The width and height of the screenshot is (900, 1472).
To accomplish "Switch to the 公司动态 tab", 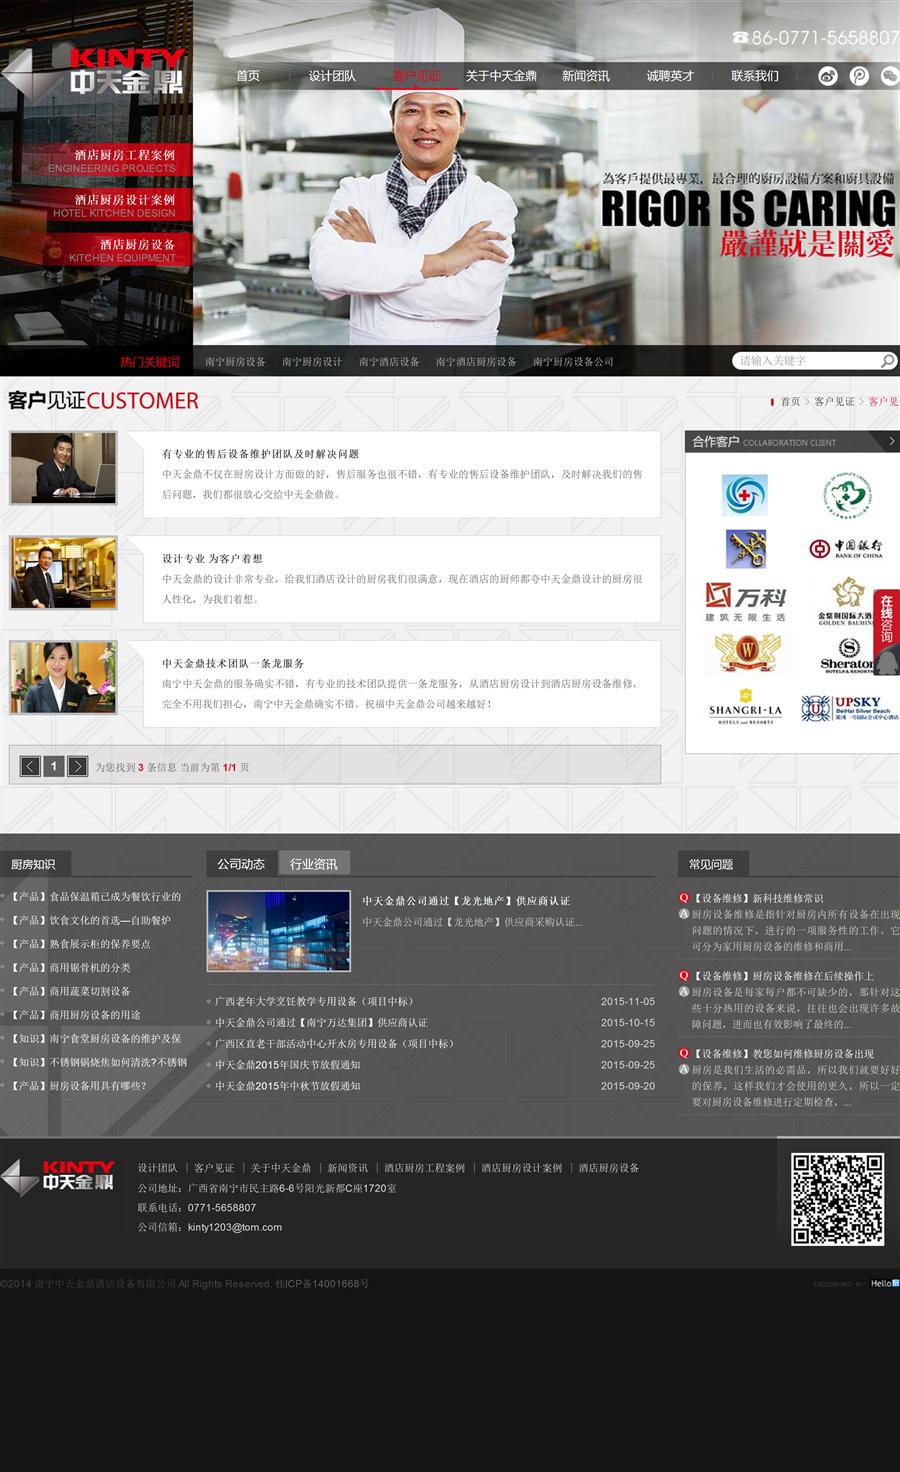I will (241, 864).
